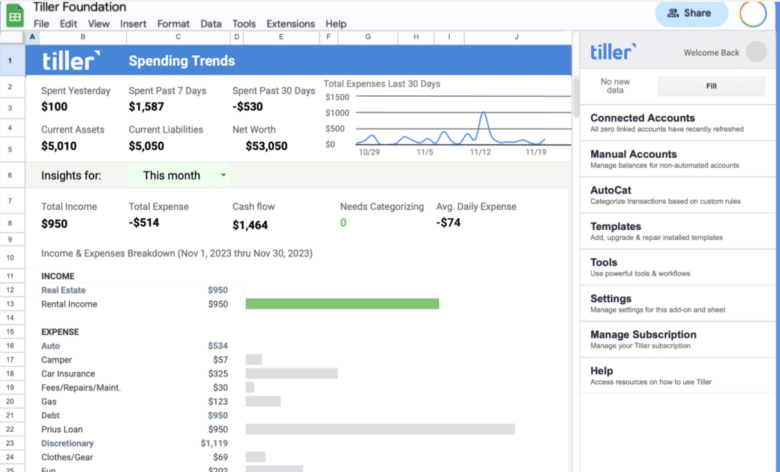Click the Tiller logo in the sheet header

[71, 61]
